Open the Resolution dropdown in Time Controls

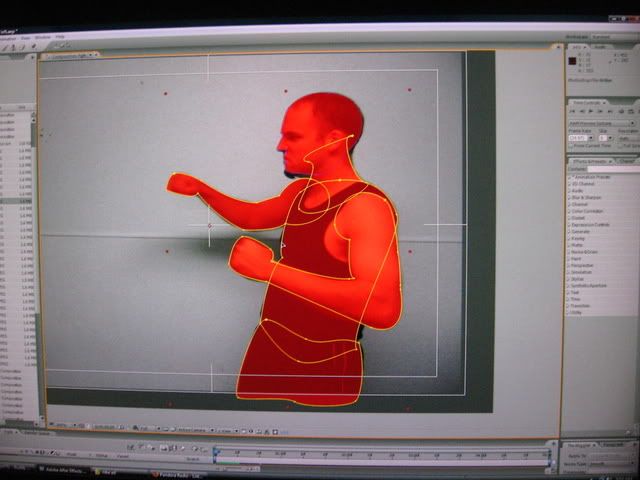(629, 138)
